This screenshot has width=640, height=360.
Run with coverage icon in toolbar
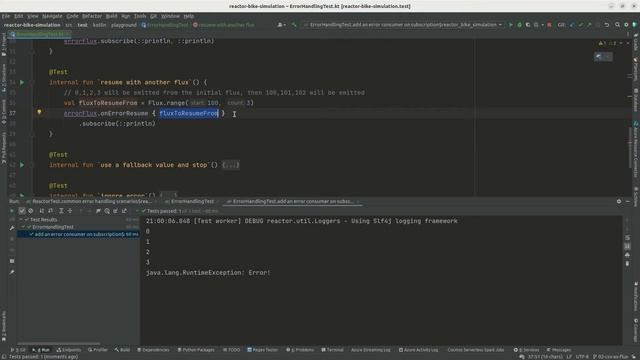tap(528, 25)
